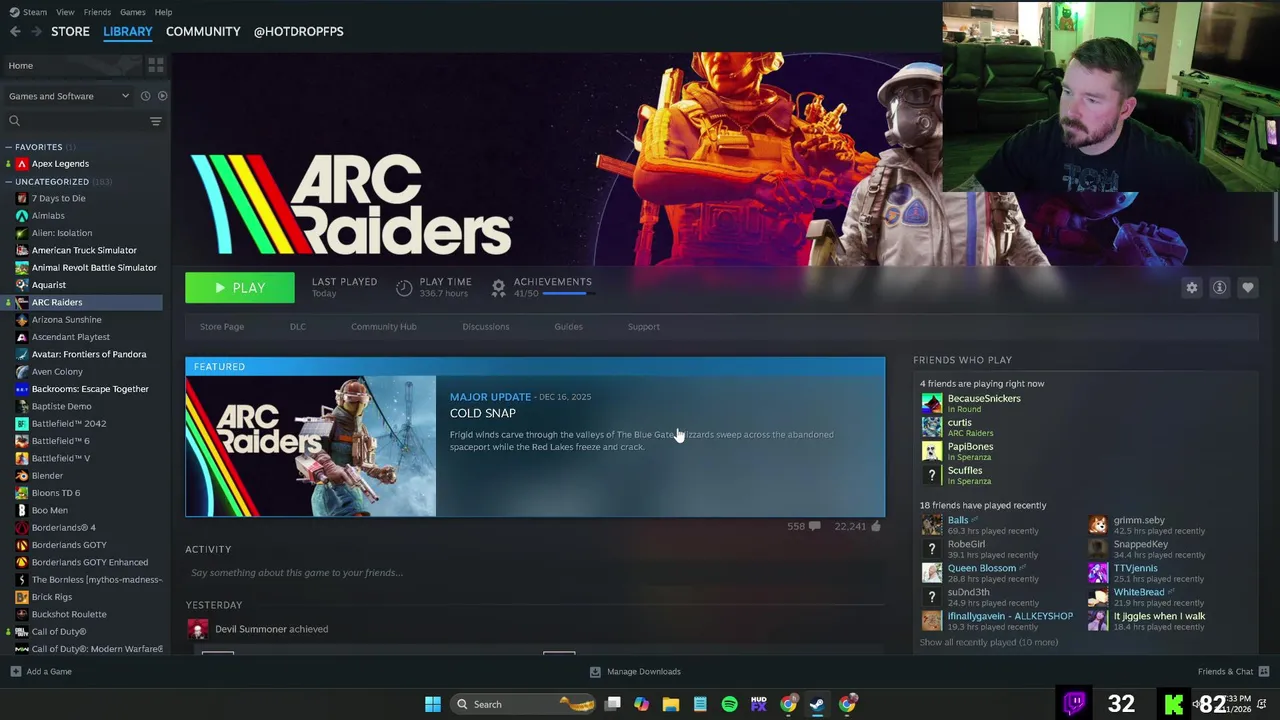1280x720 pixels.
Task: Open ARC Raiders settings gear icon
Action: point(1191,288)
